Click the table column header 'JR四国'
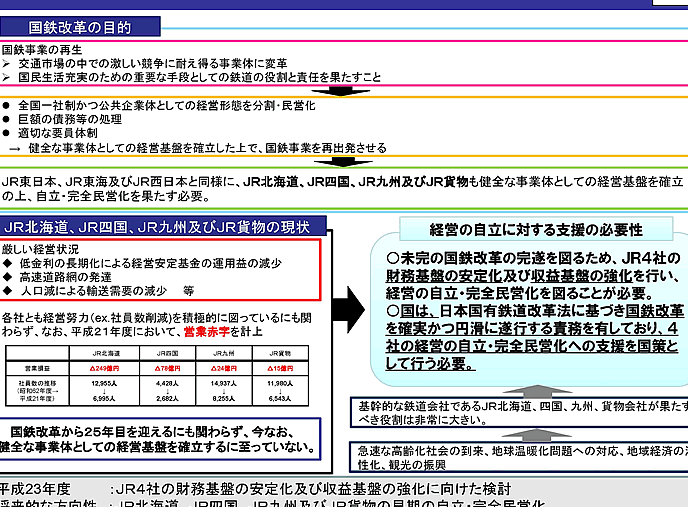688x507 pixels. tap(168, 353)
